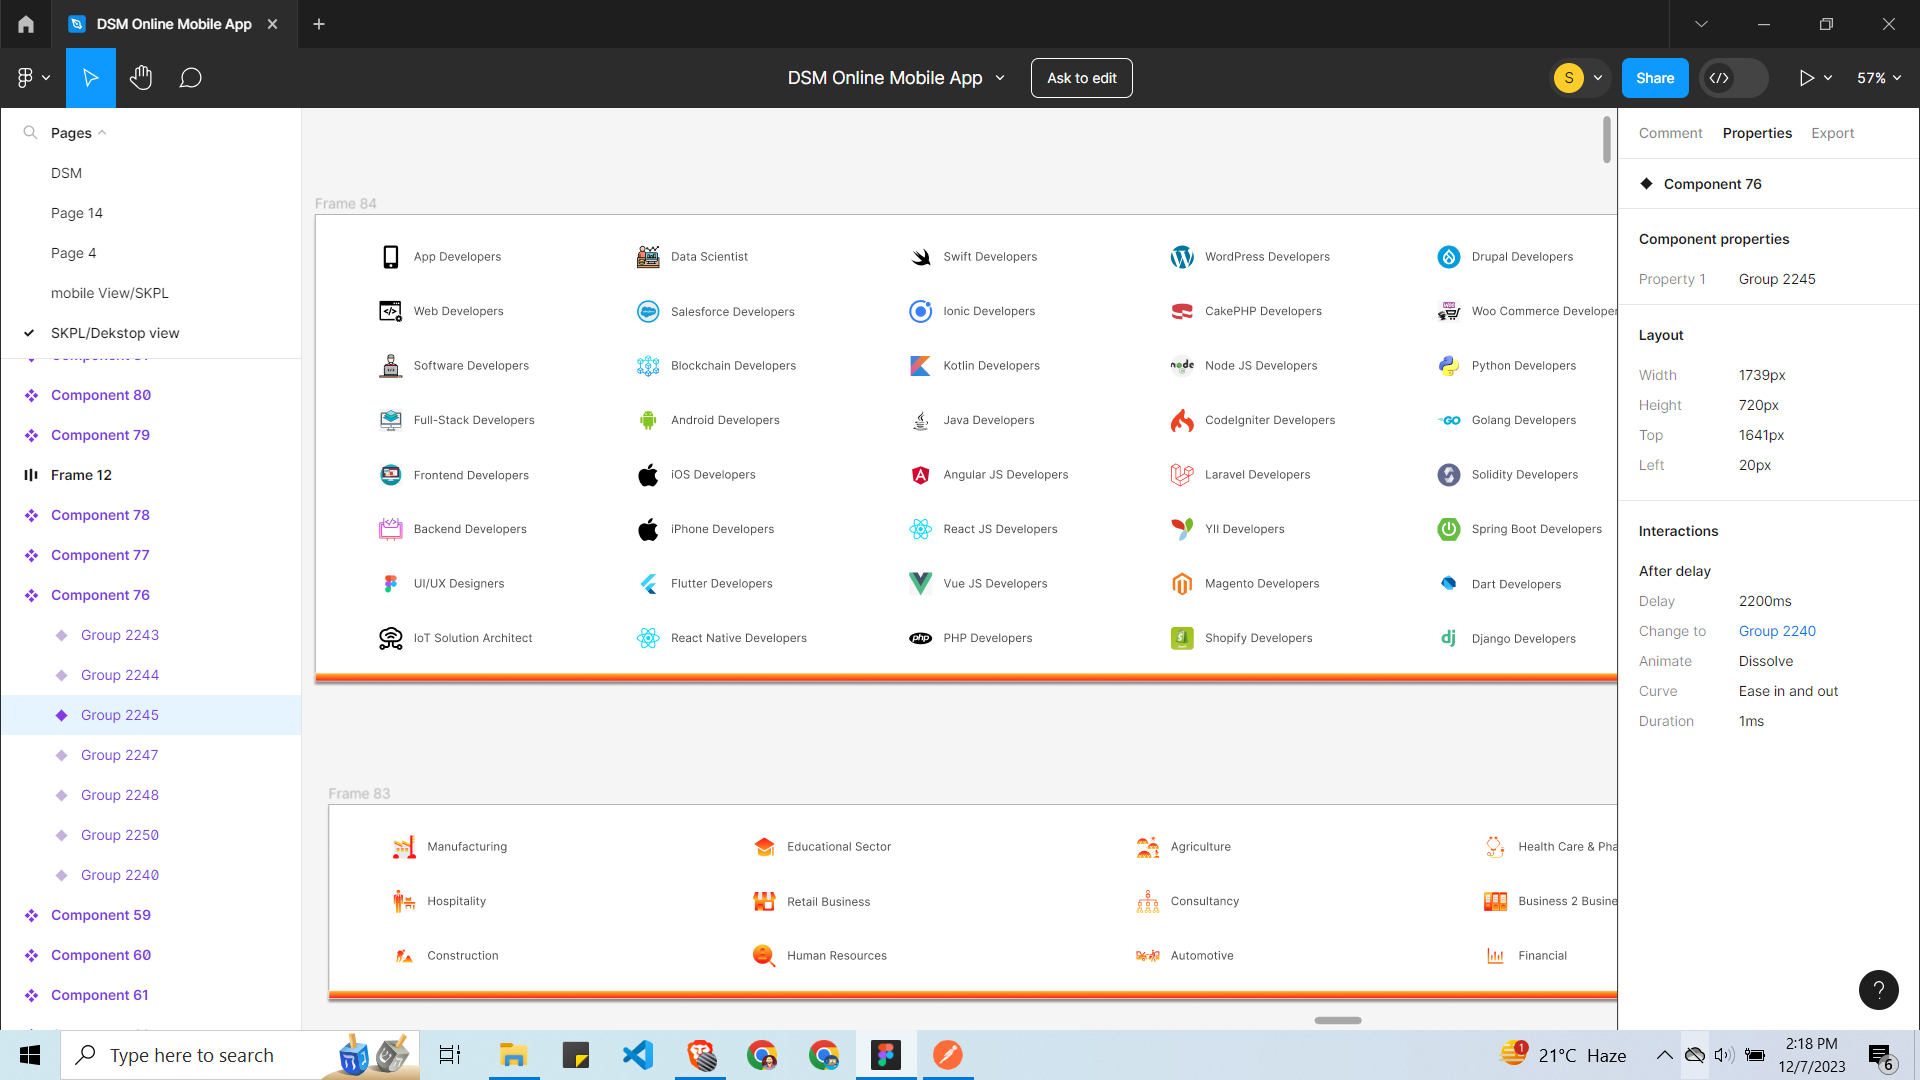Switch to the Properties tab

pyautogui.click(x=1757, y=133)
